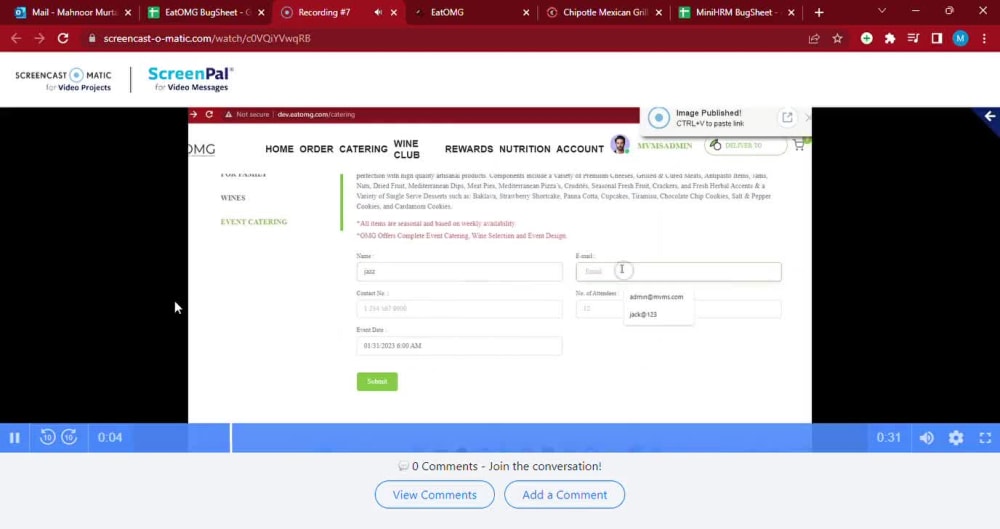
Task: Open NUTRITION menu item
Action: pos(525,149)
